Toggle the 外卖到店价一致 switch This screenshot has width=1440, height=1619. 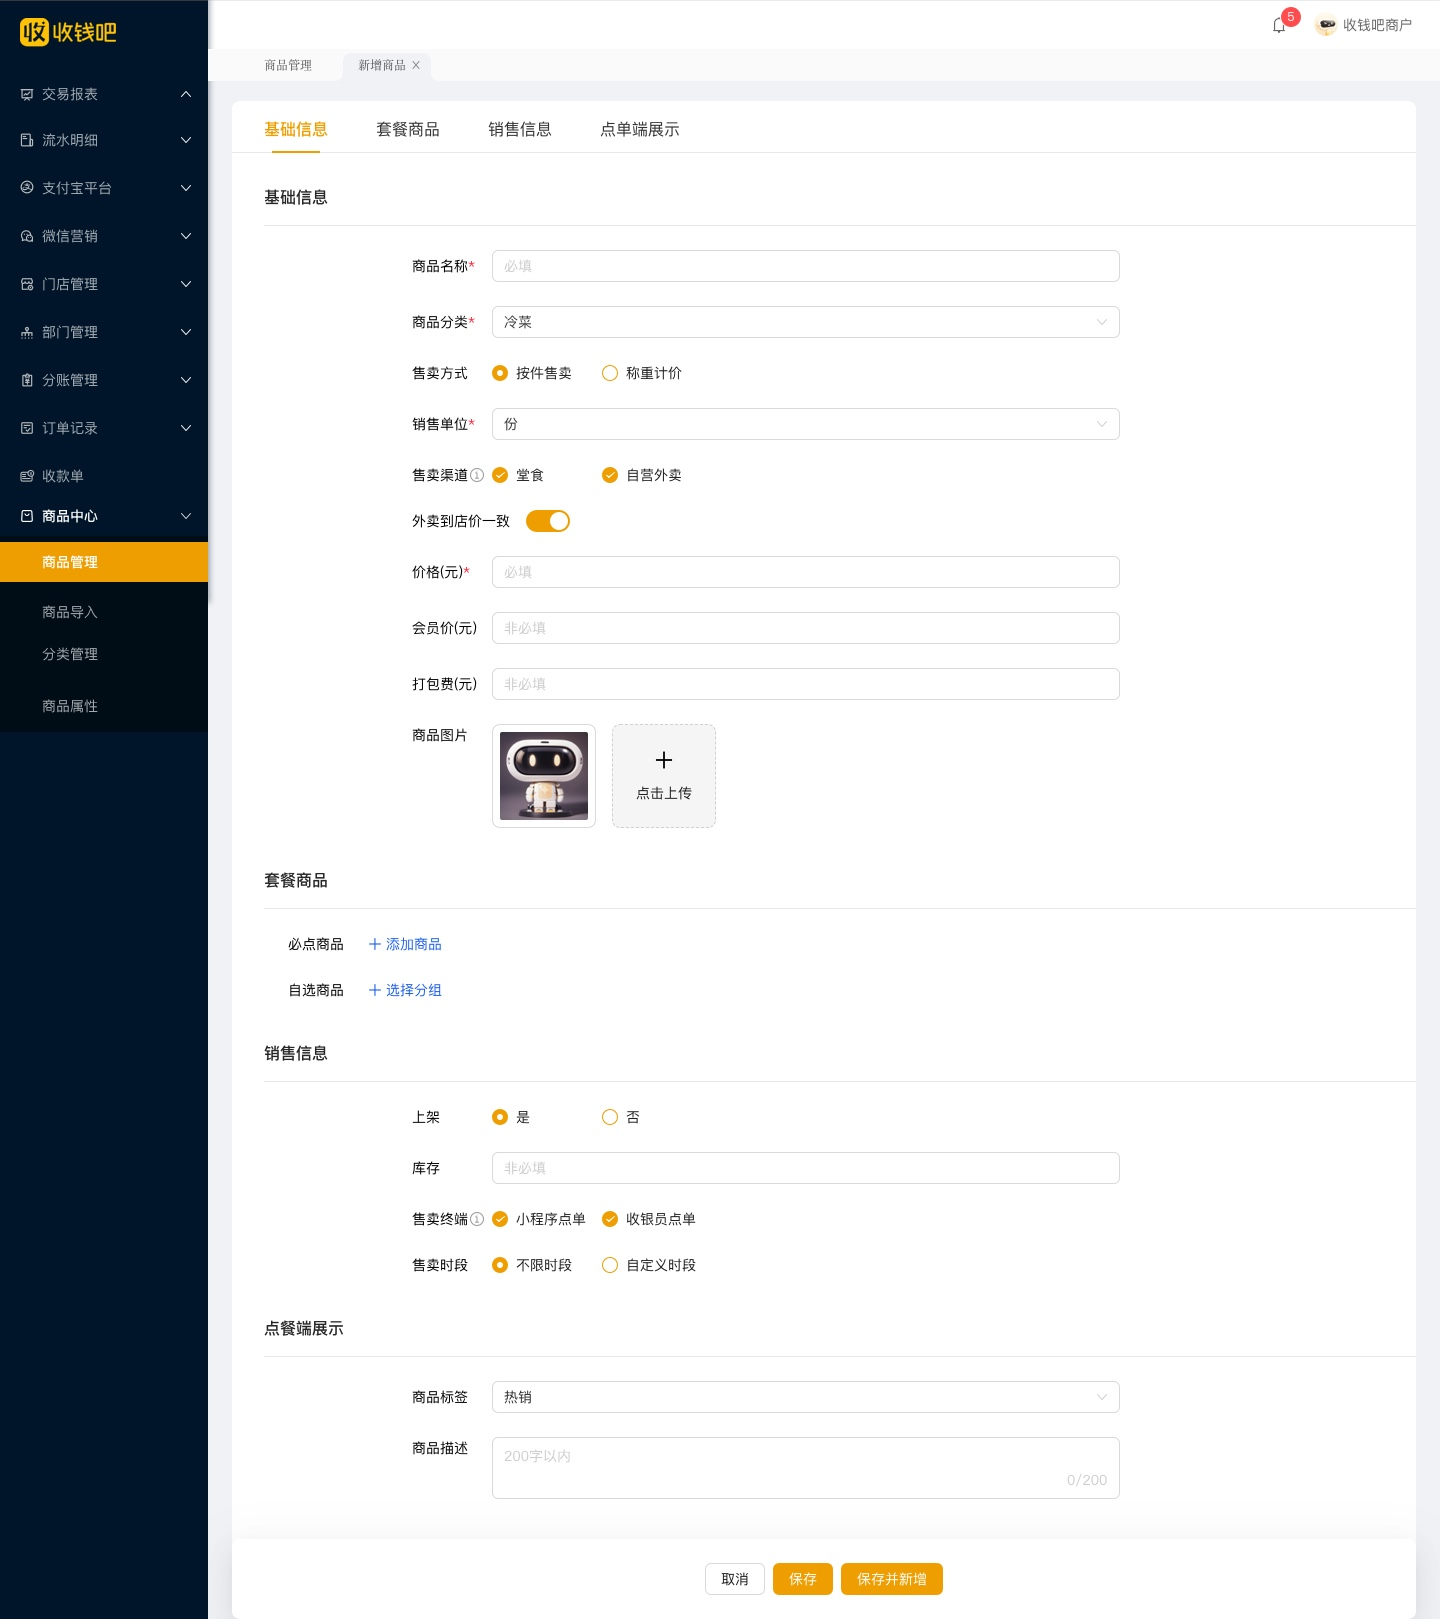(x=548, y=521)
